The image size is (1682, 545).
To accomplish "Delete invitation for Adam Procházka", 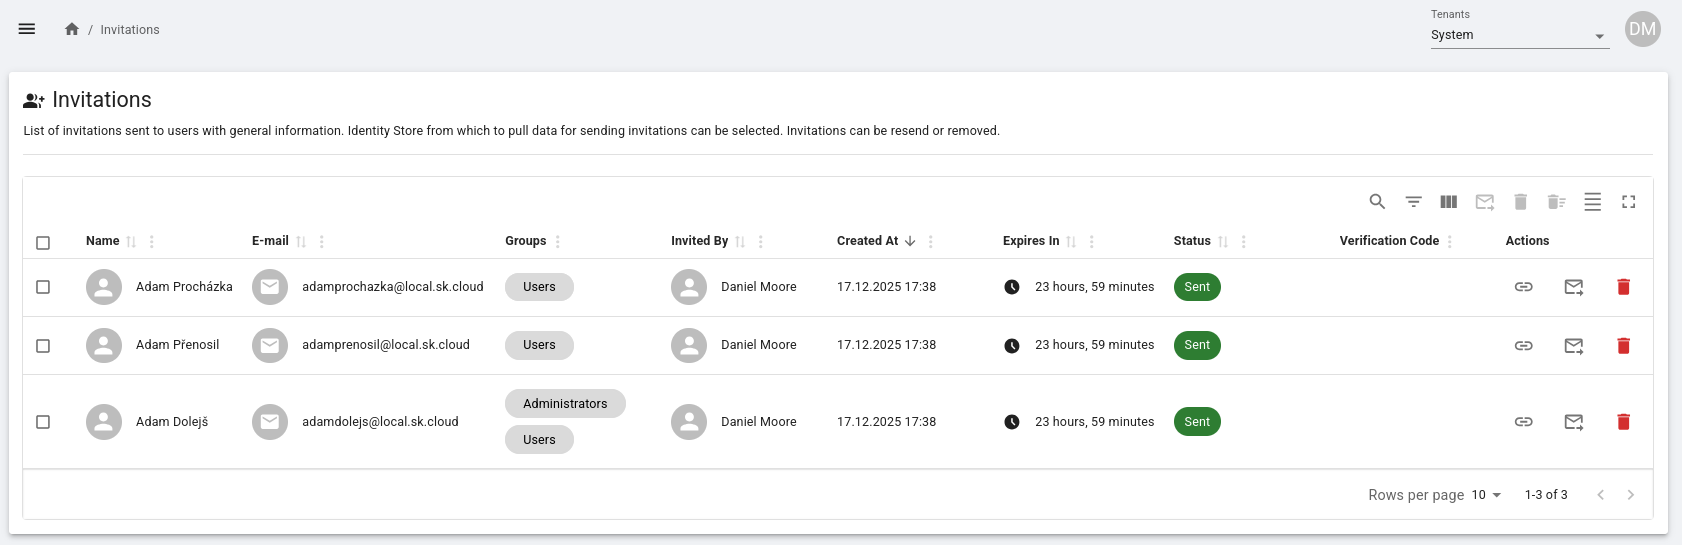I will [1623, 287].
